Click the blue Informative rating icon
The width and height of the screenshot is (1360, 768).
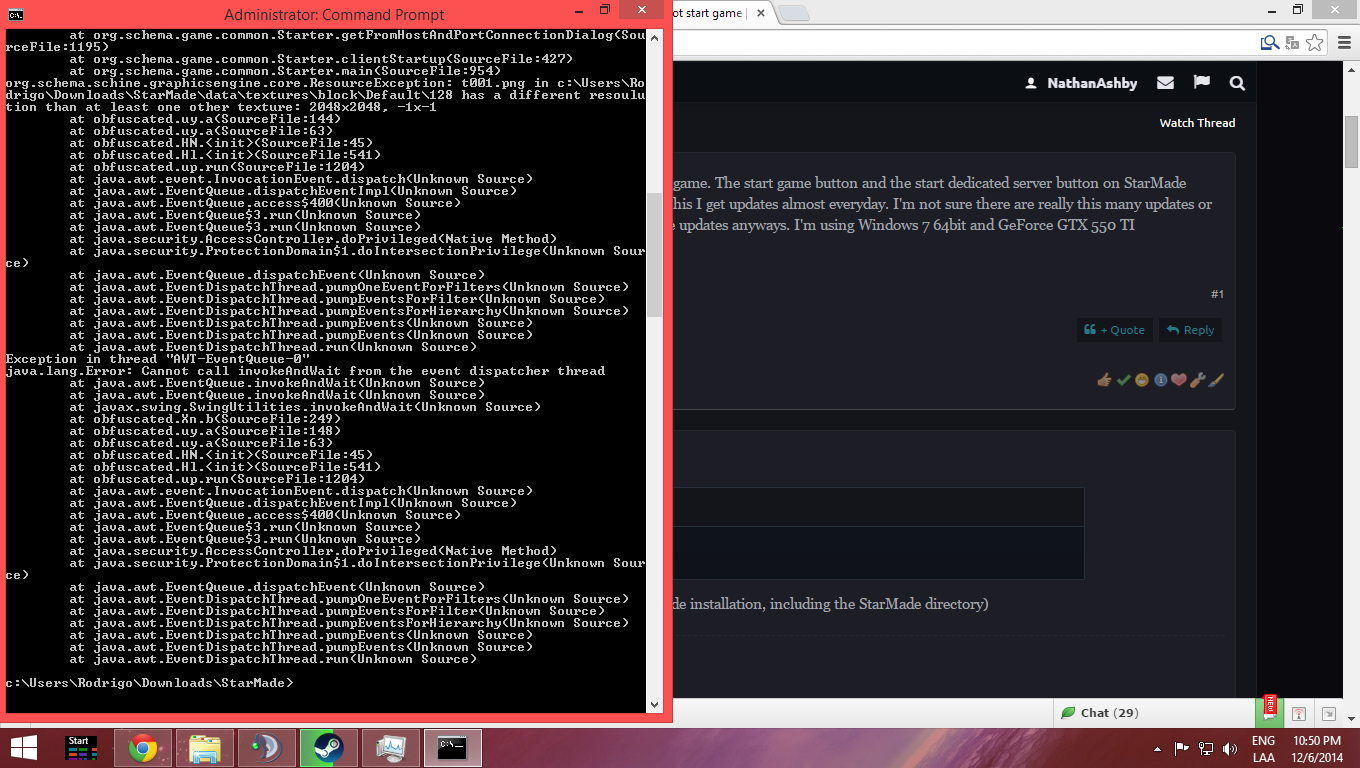click(1160, 380)
